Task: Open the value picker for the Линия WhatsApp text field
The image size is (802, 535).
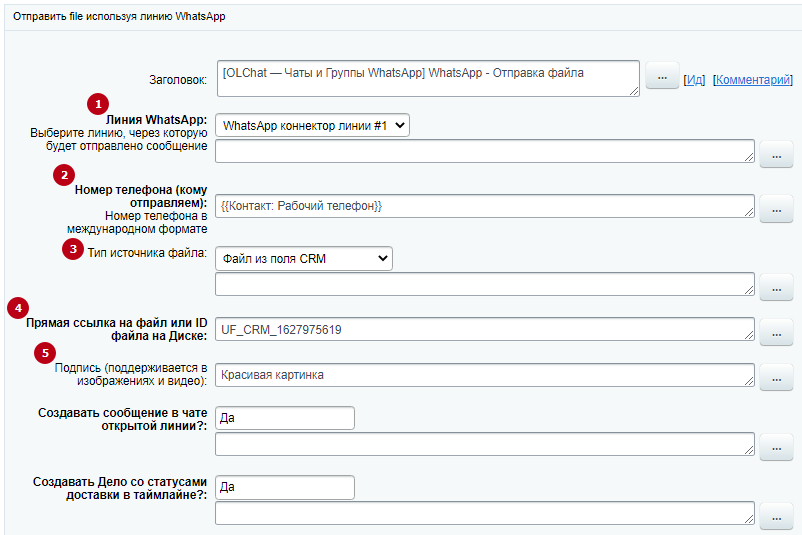Action: 776,154
